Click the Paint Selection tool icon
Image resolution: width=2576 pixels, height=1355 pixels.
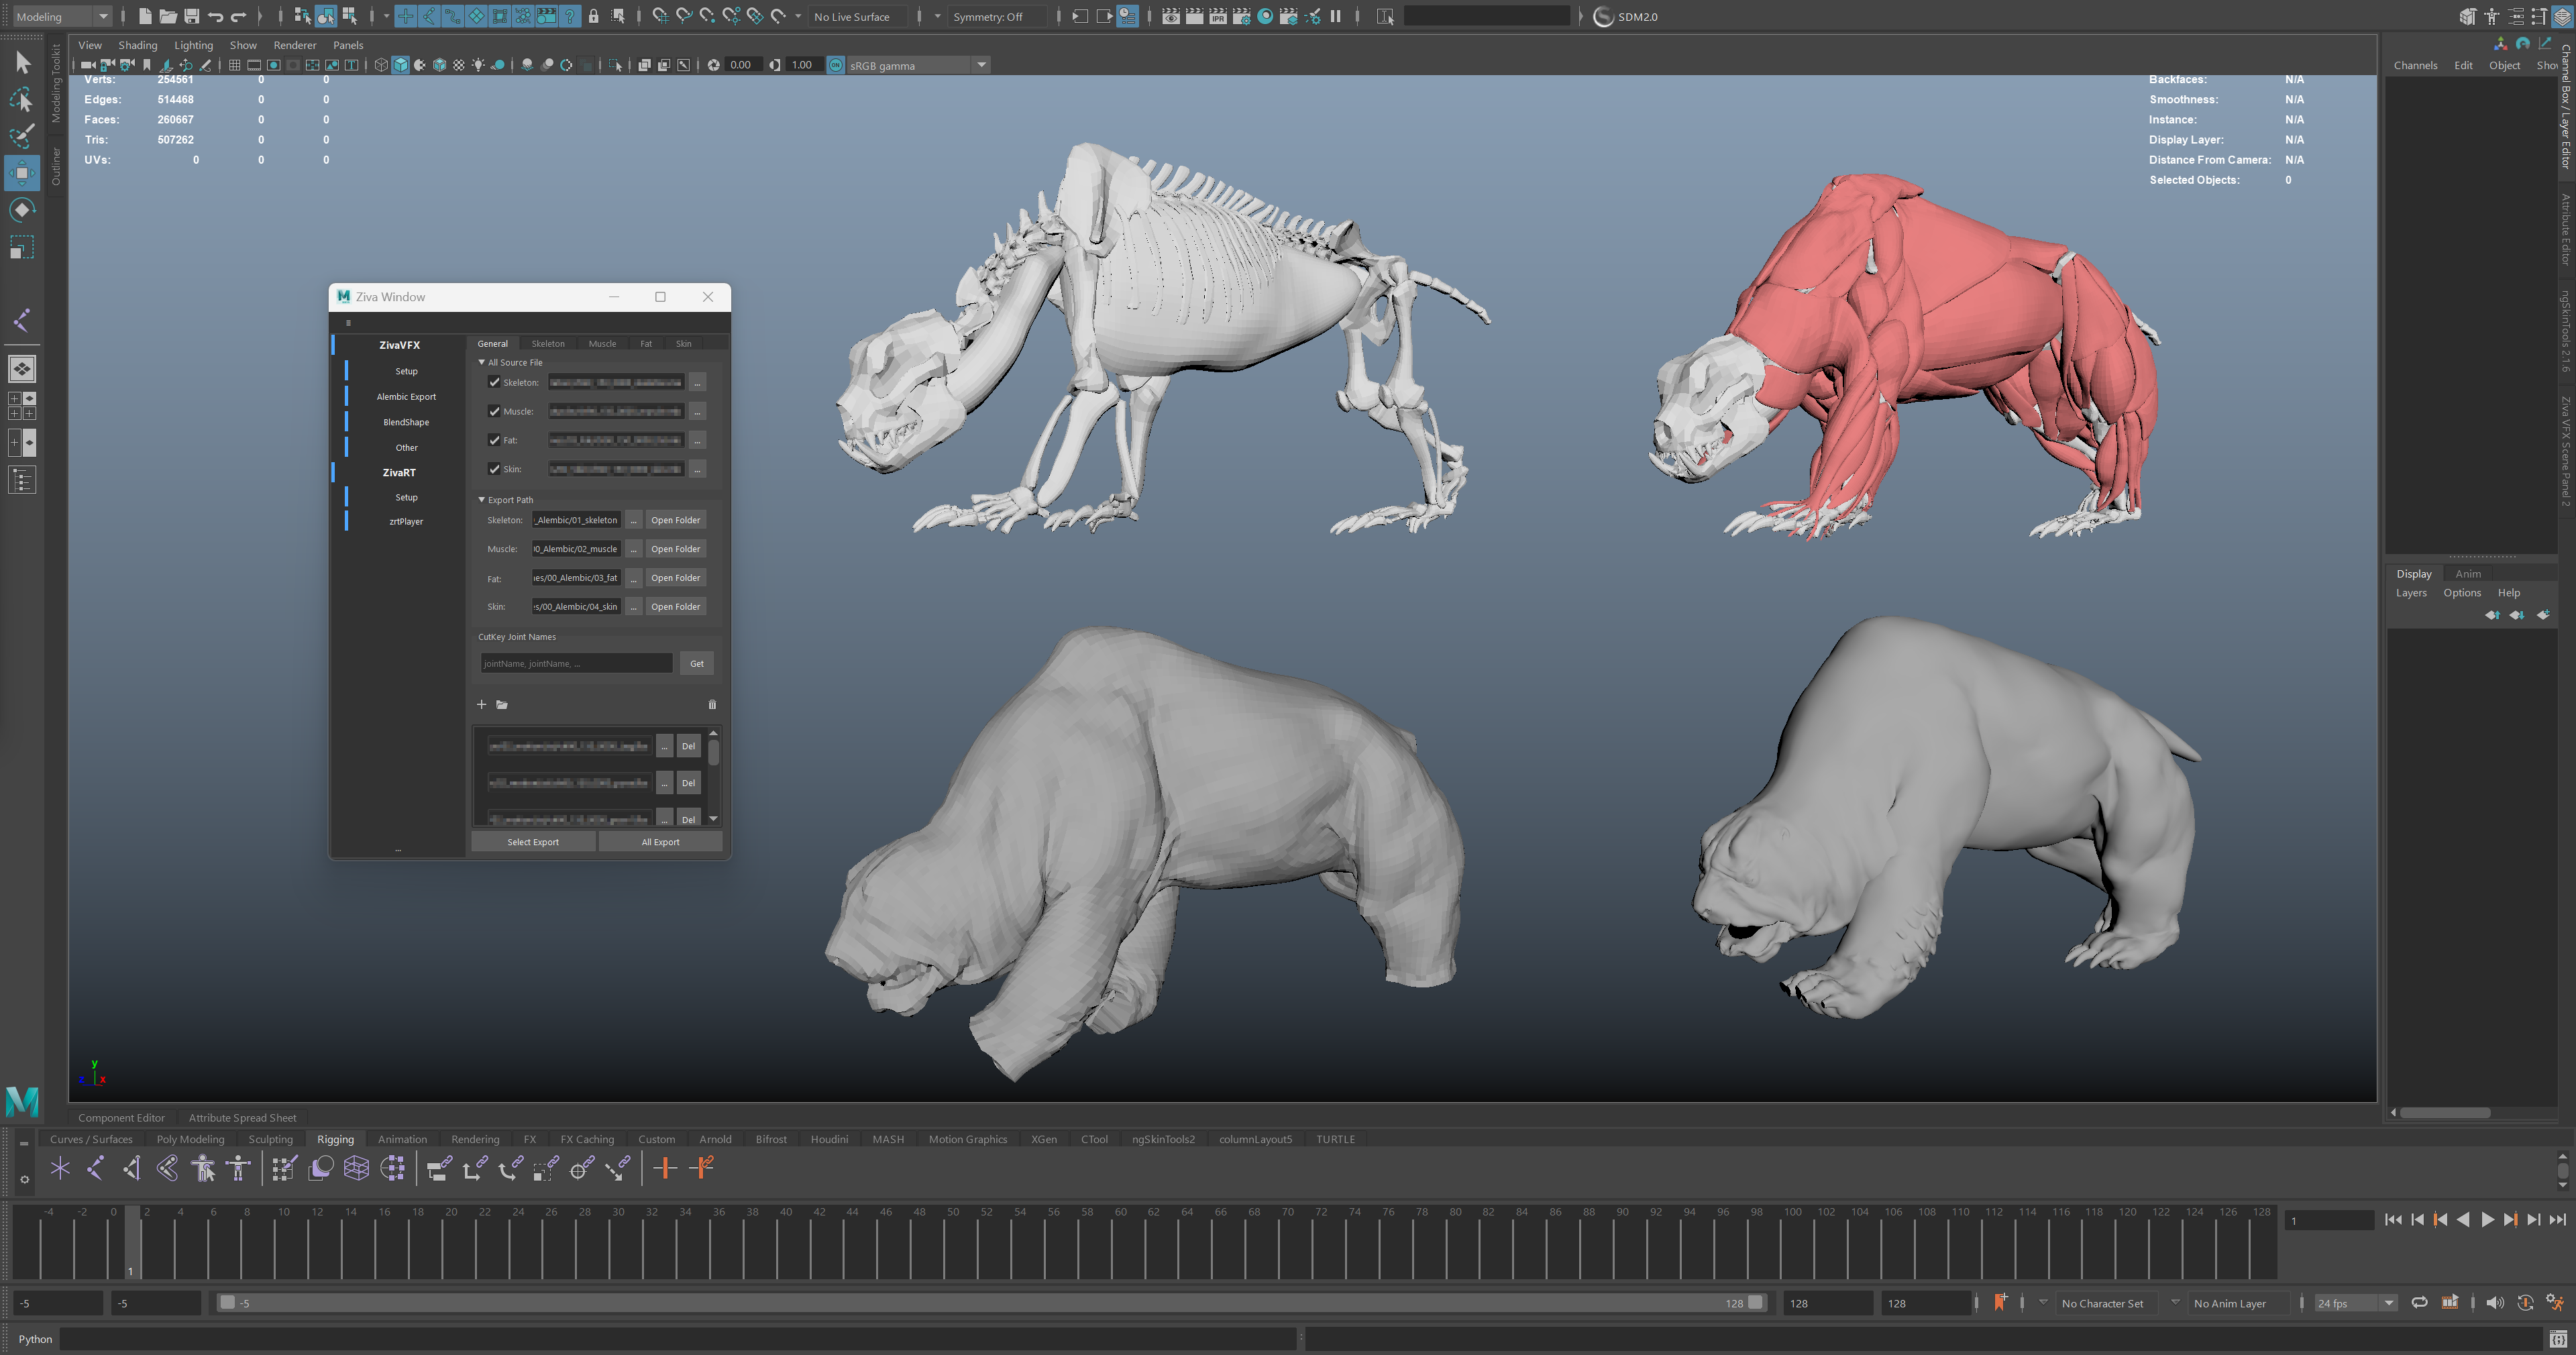(x=21, y=136)
